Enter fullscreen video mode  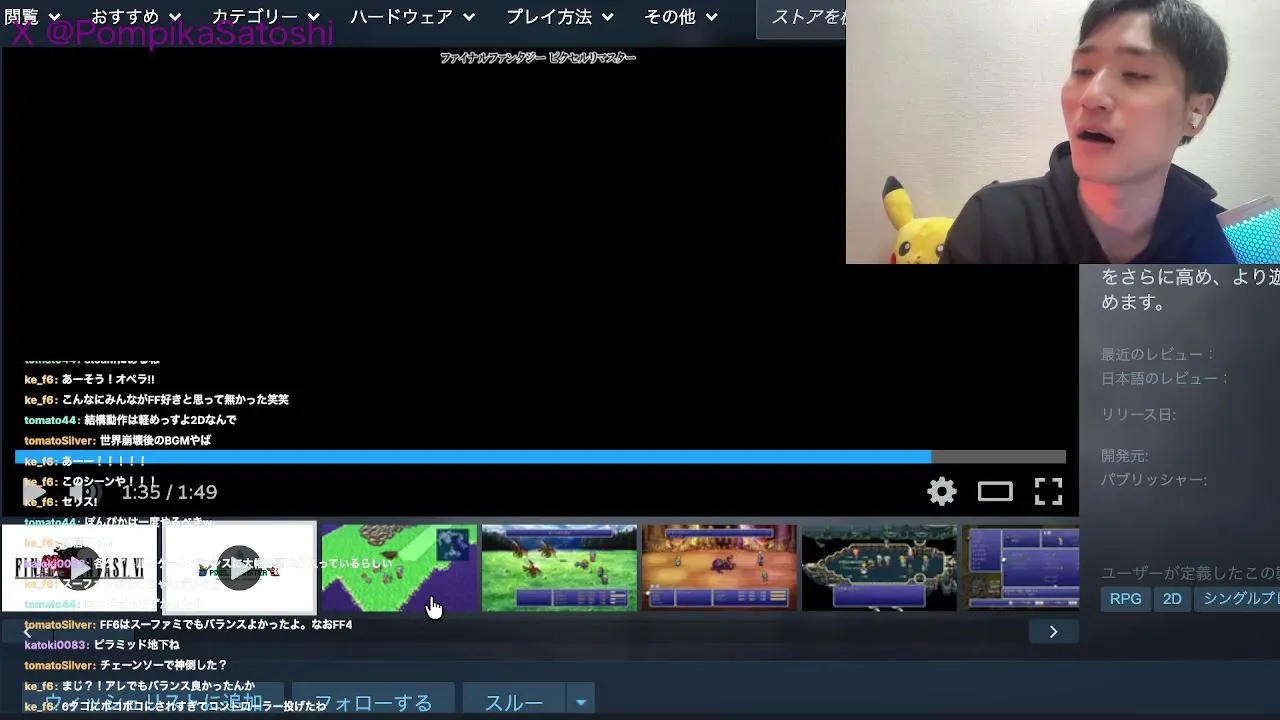pyautogui.click(x=1048, y=491)
